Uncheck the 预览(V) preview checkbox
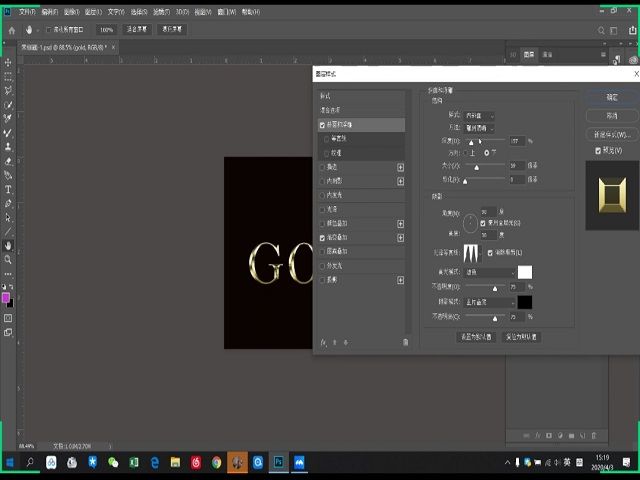This screenshot has width=640, height=480. pyautogui.click(x=598, y=150)
